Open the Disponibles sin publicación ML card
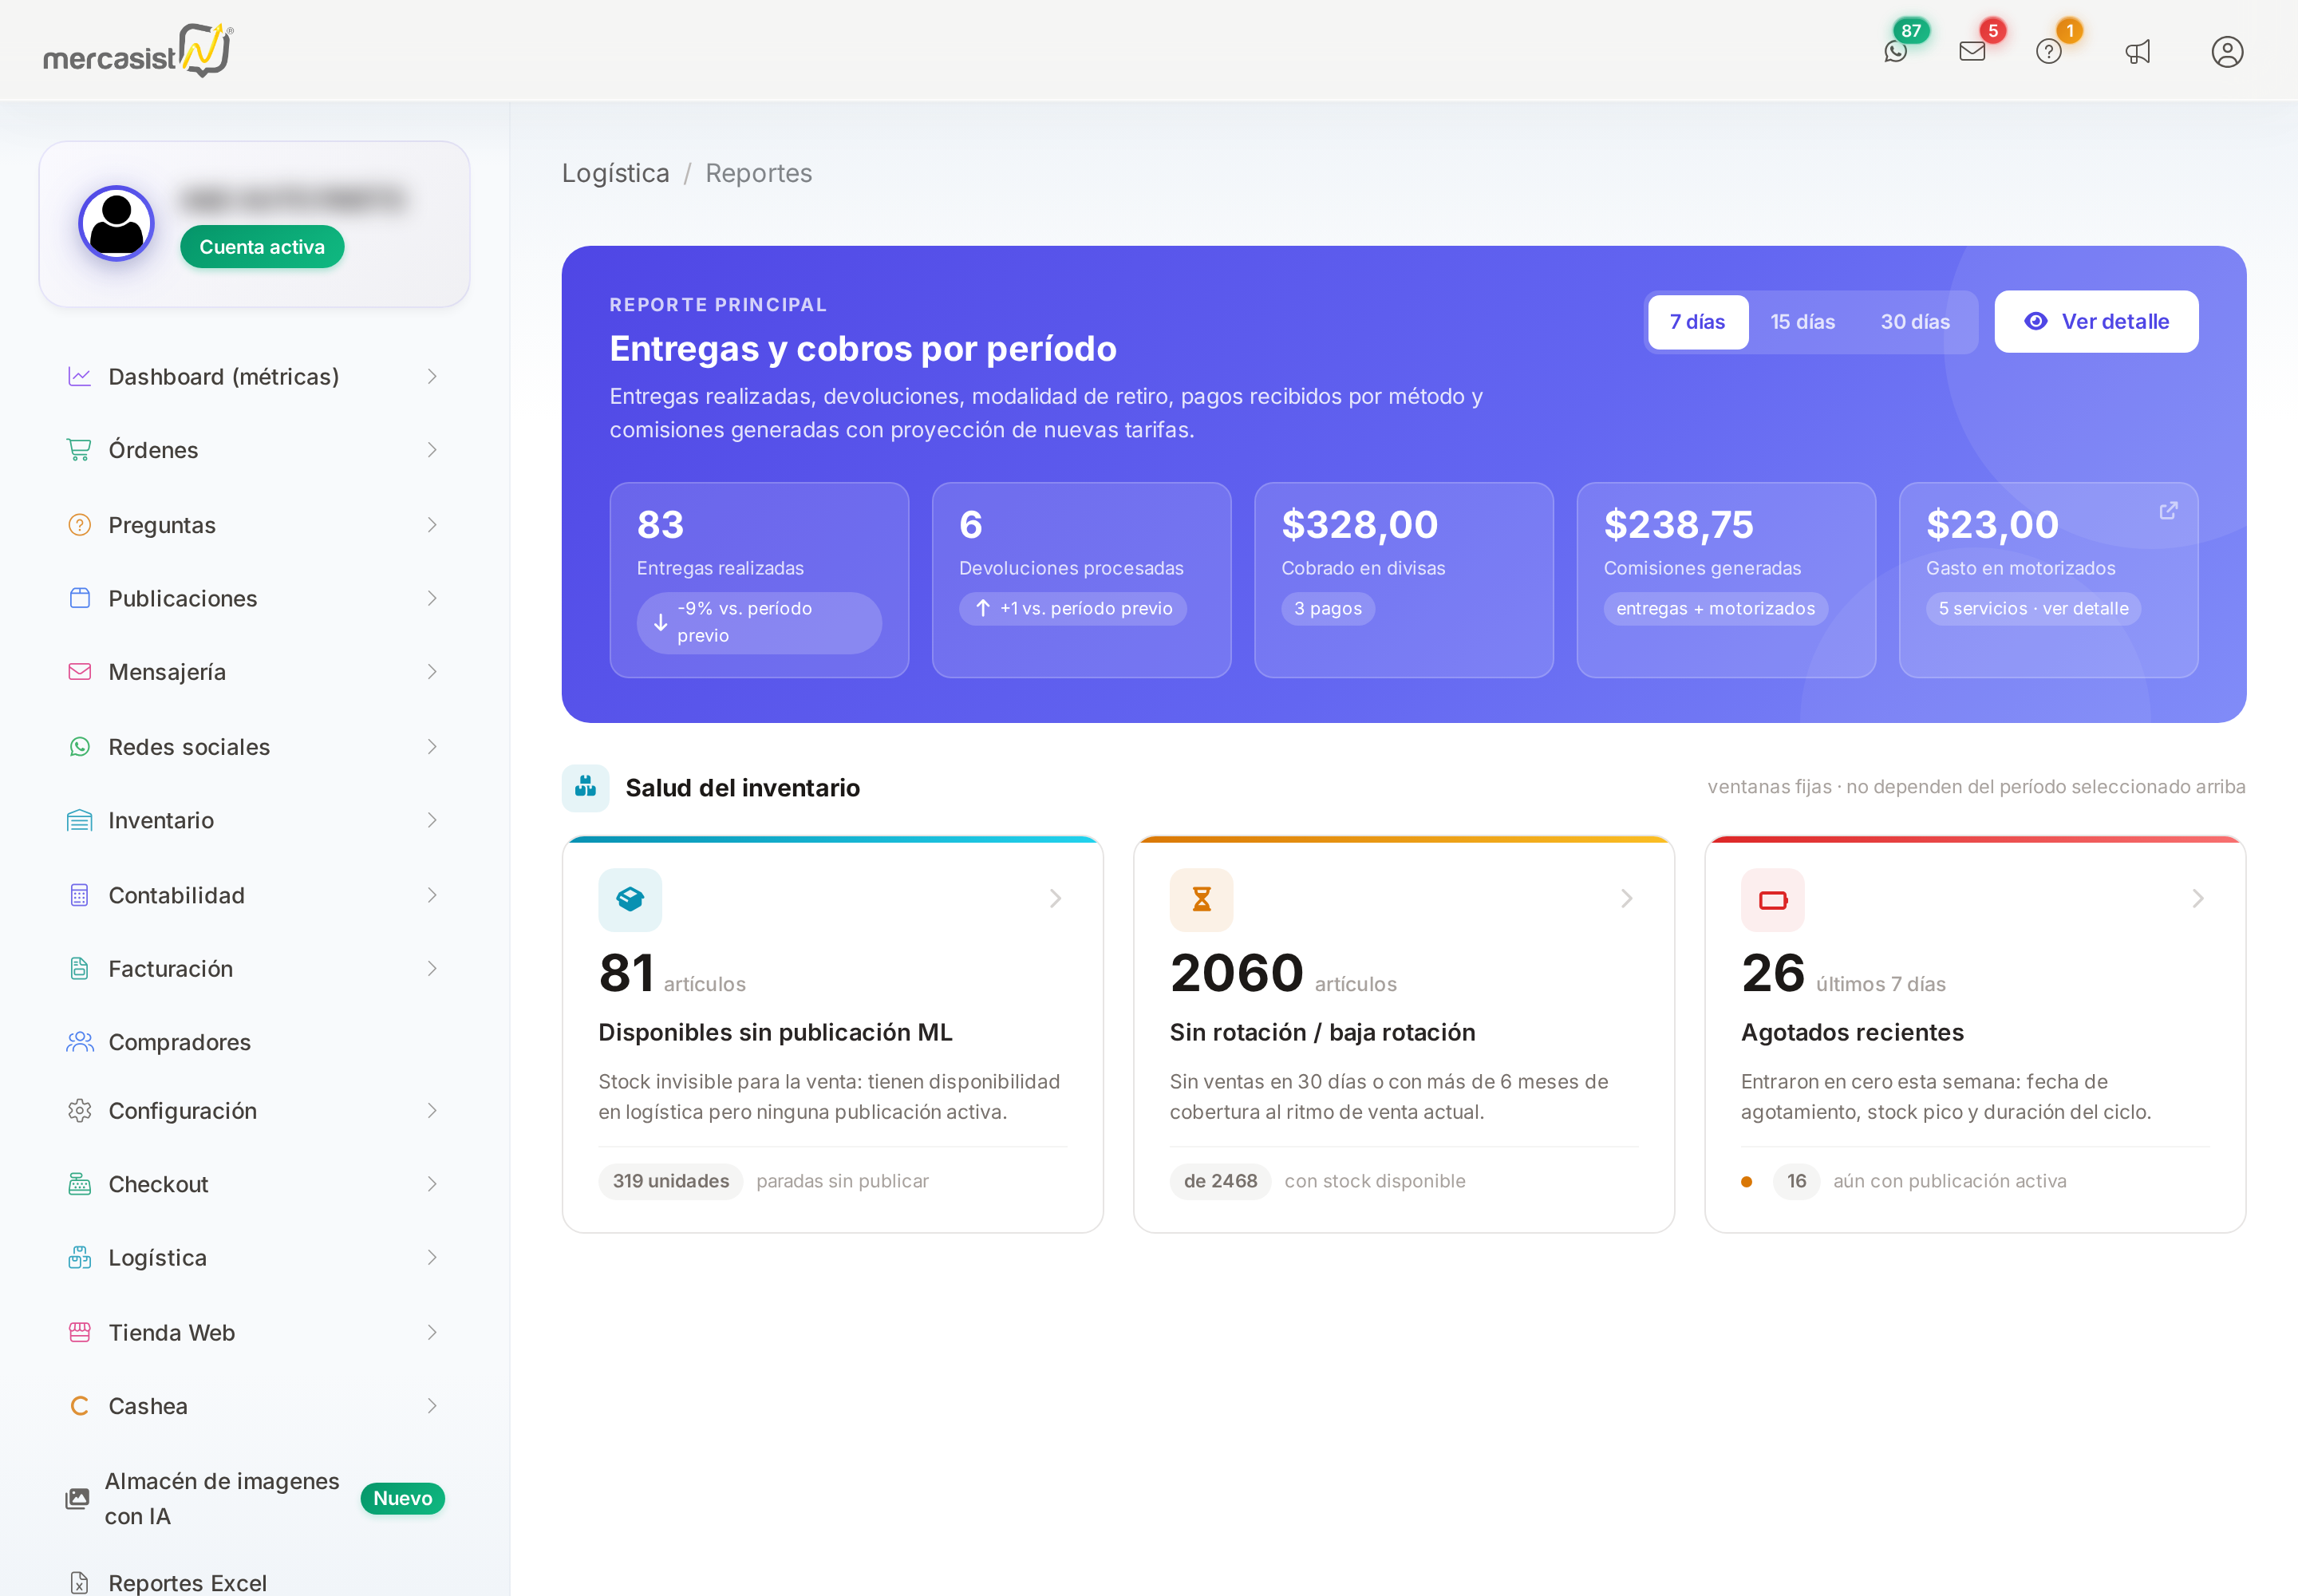The image size is (2298, 1596). 832,1034
